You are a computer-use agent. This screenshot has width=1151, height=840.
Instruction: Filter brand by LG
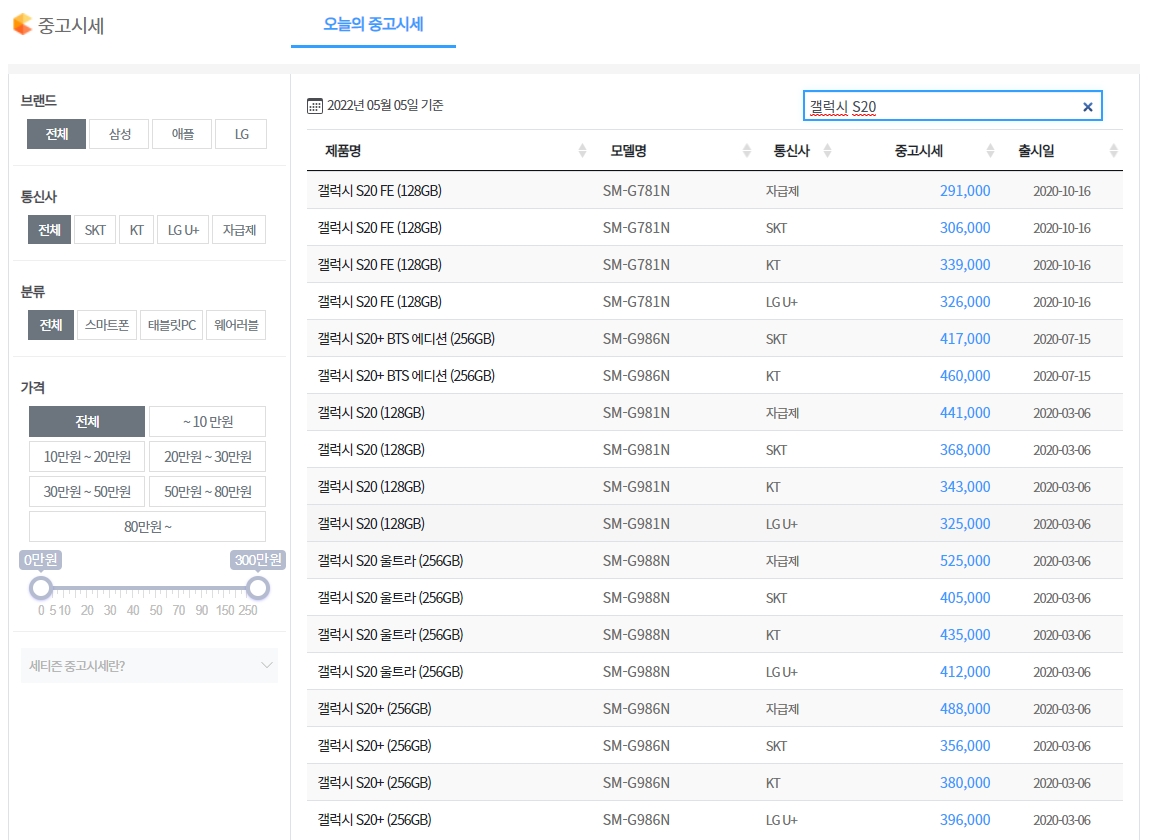[242, 134]
